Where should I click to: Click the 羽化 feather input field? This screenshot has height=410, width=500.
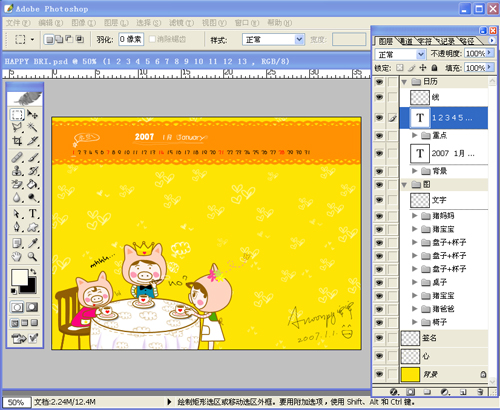[x=131, y=39]
